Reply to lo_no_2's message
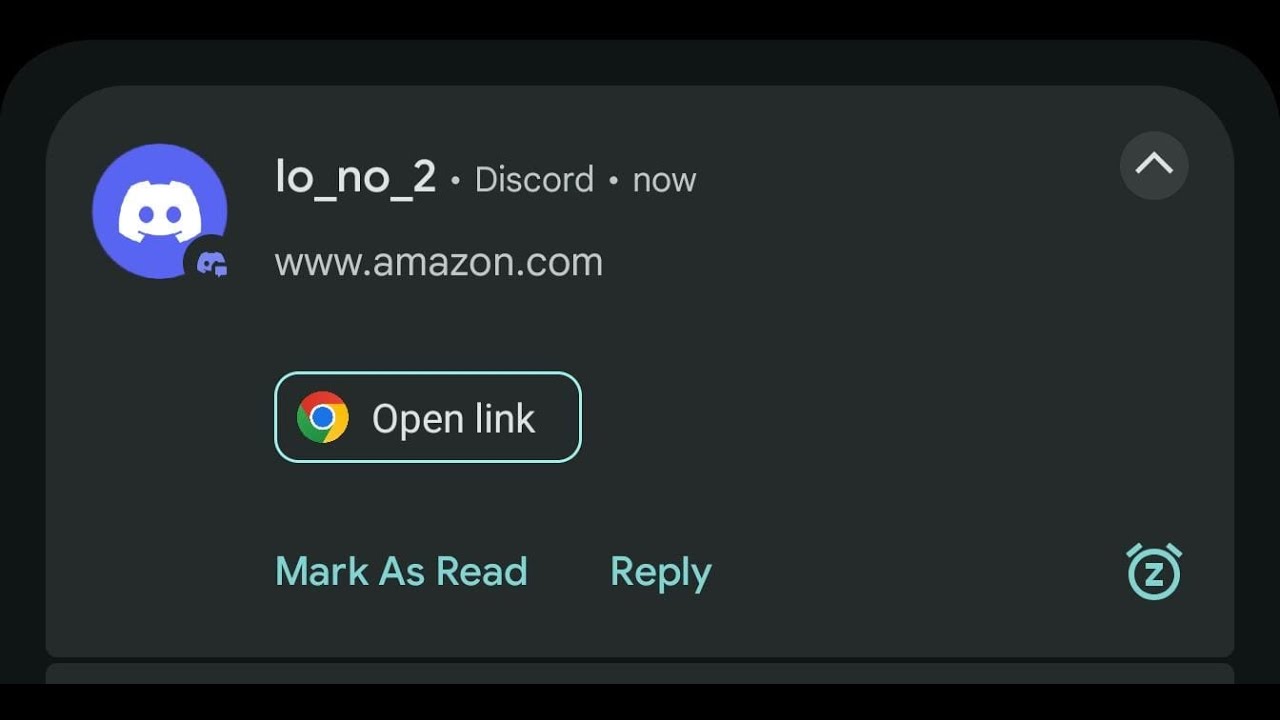Viewport: 1280px width, 720px height. click(661, 572)
